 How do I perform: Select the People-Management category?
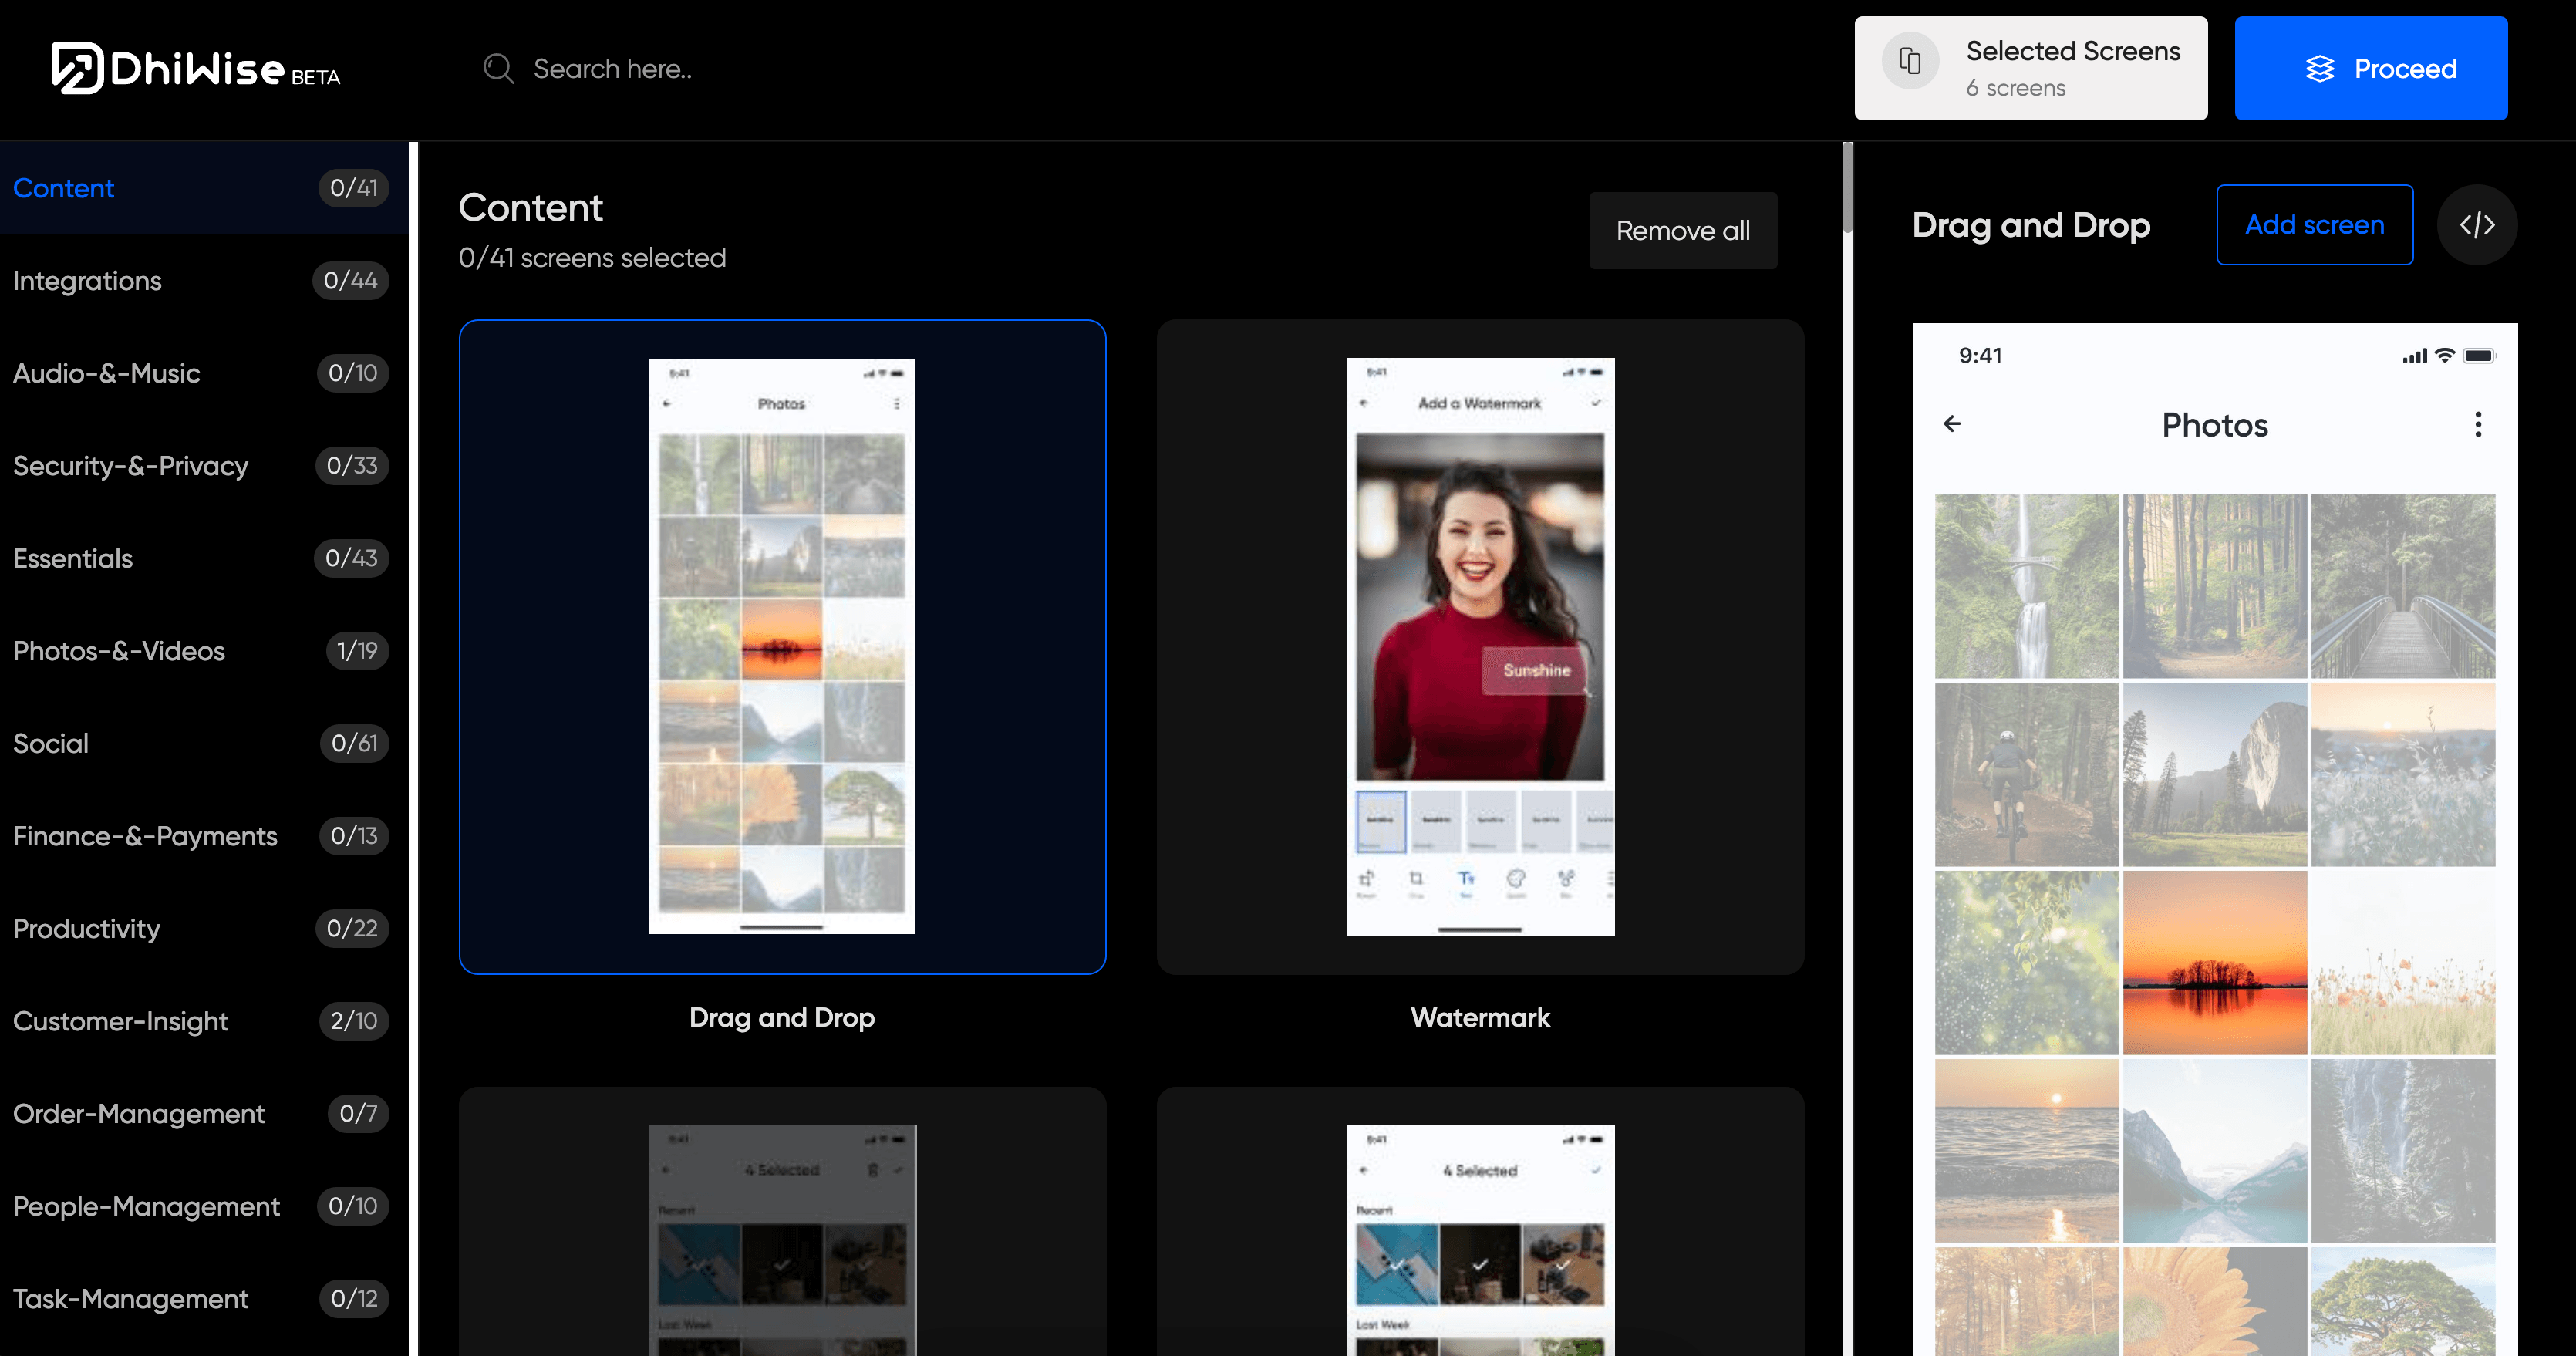(x=204, y=1206)
